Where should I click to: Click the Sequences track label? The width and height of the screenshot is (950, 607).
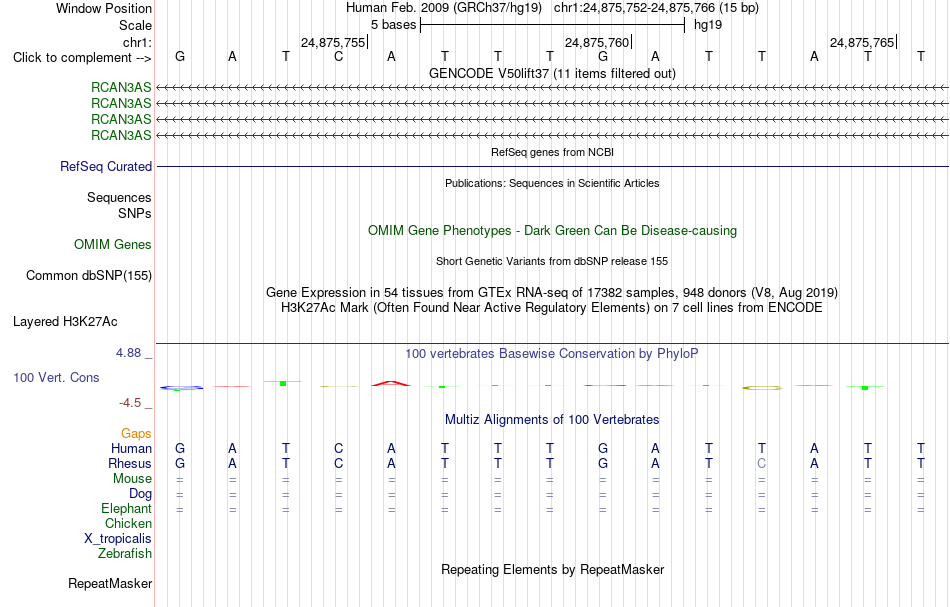119,197
